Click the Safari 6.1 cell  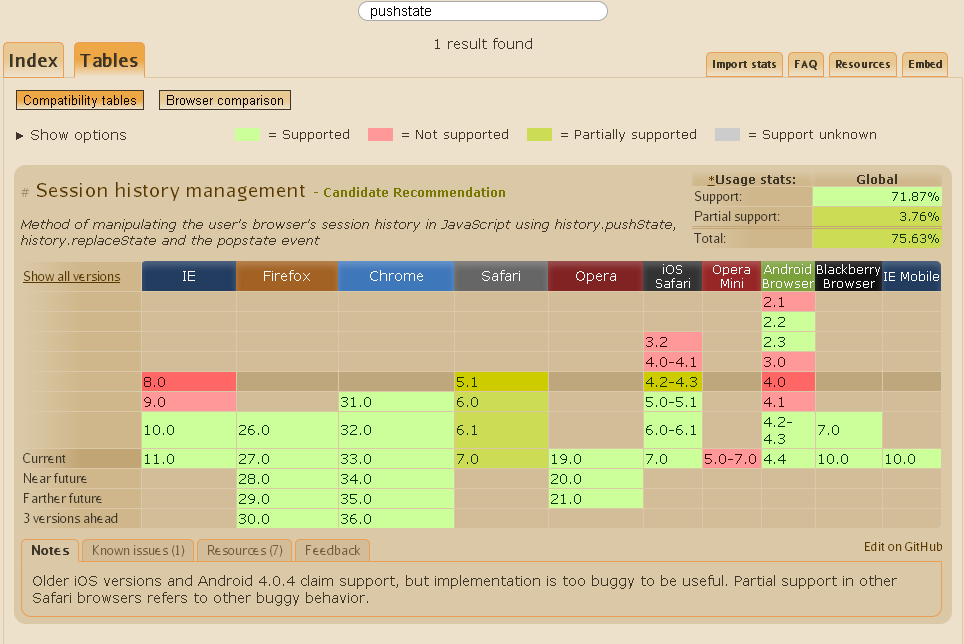(x=501, y=430)
